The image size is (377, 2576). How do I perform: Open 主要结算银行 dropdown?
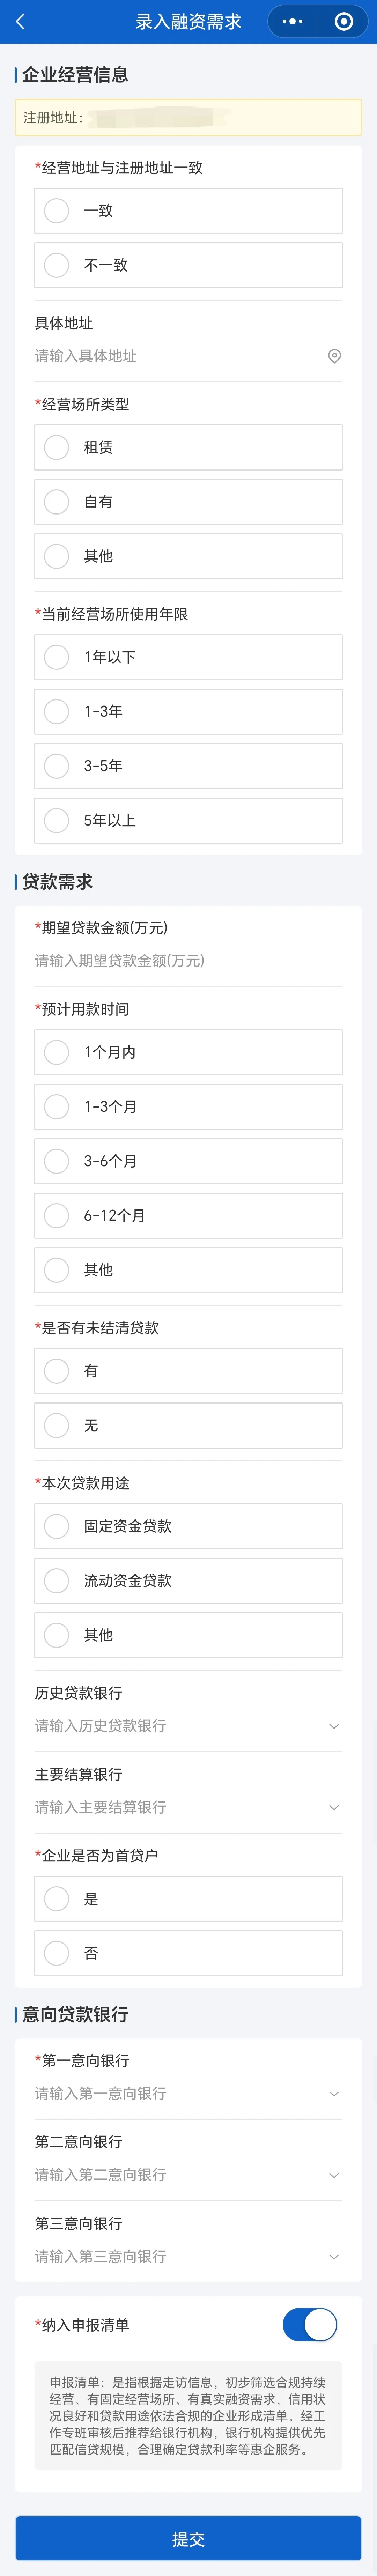[188, 1807]
